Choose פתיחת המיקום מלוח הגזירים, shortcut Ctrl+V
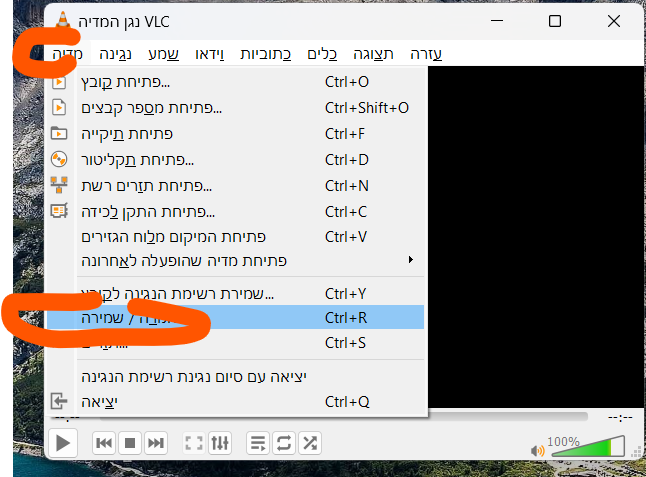The width and height of the screenshot is (646, 477). point(236,237)
